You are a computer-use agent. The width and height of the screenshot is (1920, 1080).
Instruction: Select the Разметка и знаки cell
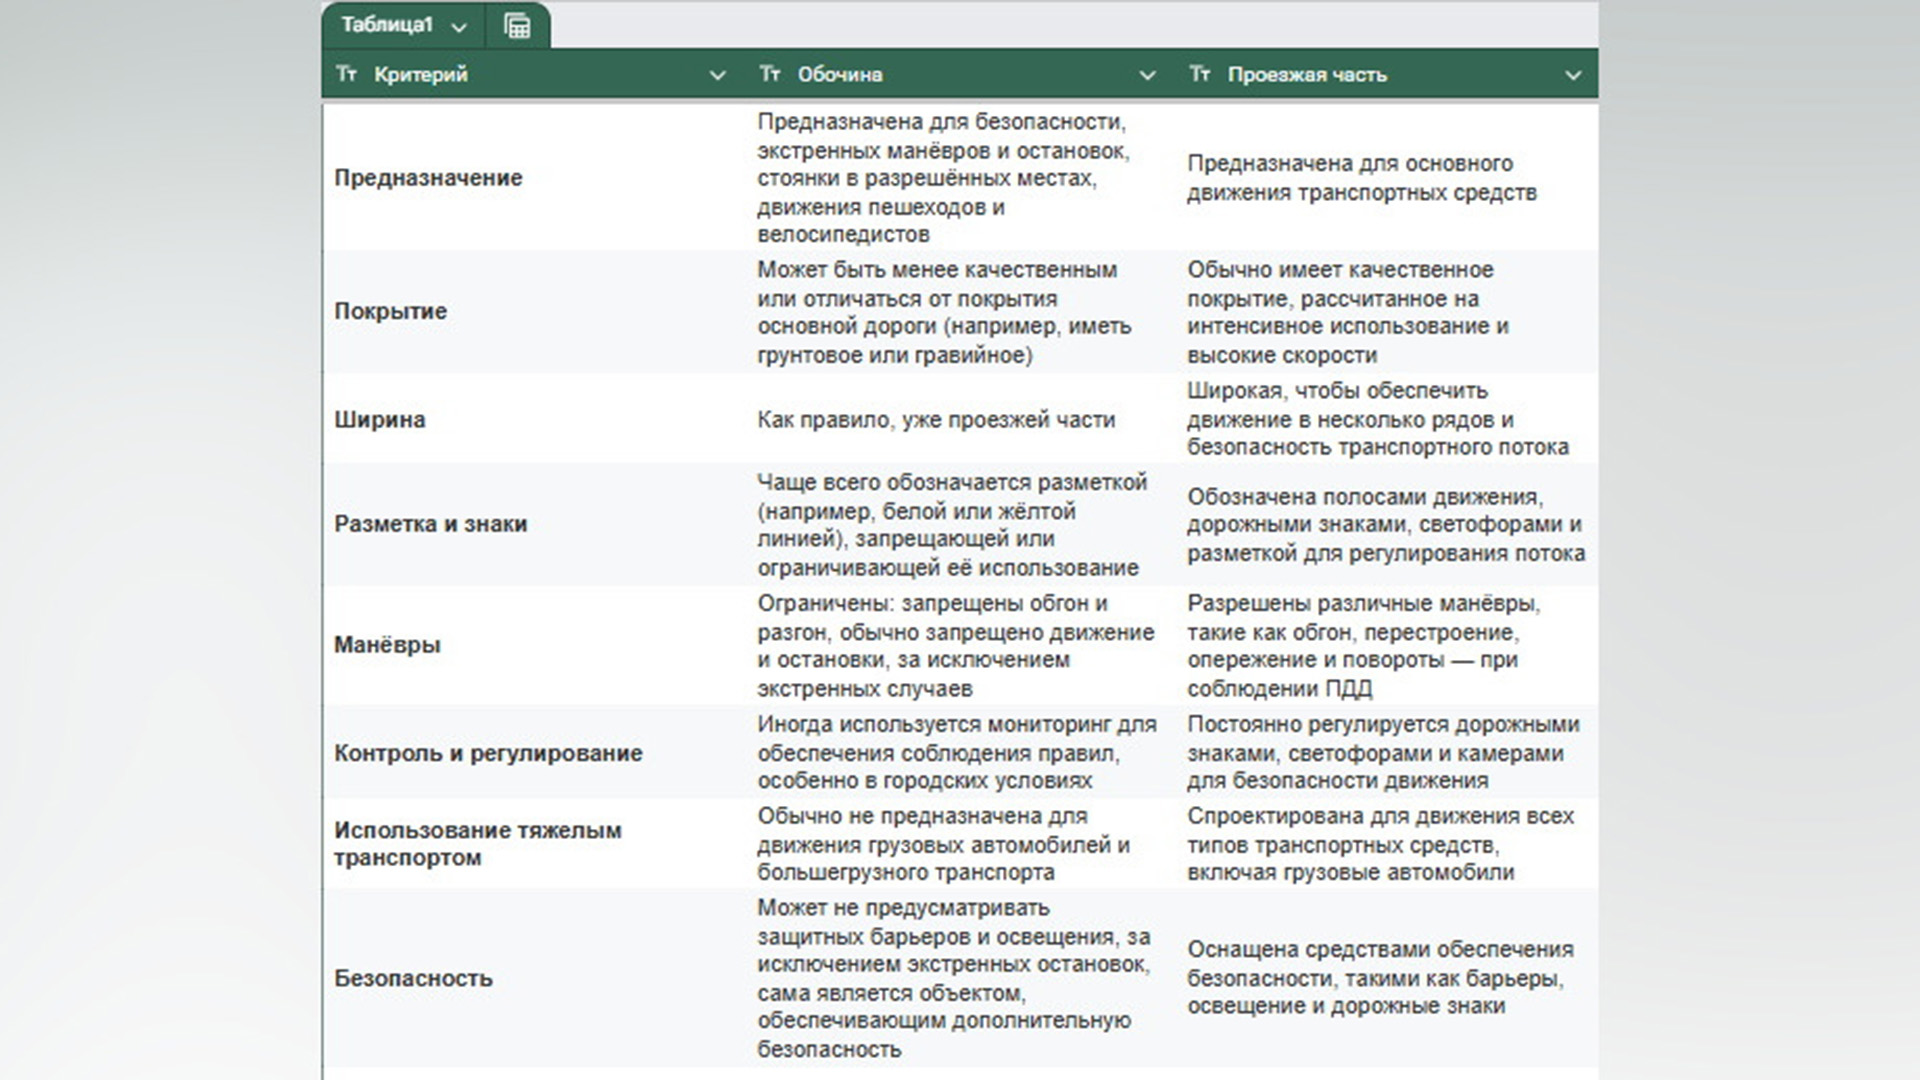coord(430,524)
